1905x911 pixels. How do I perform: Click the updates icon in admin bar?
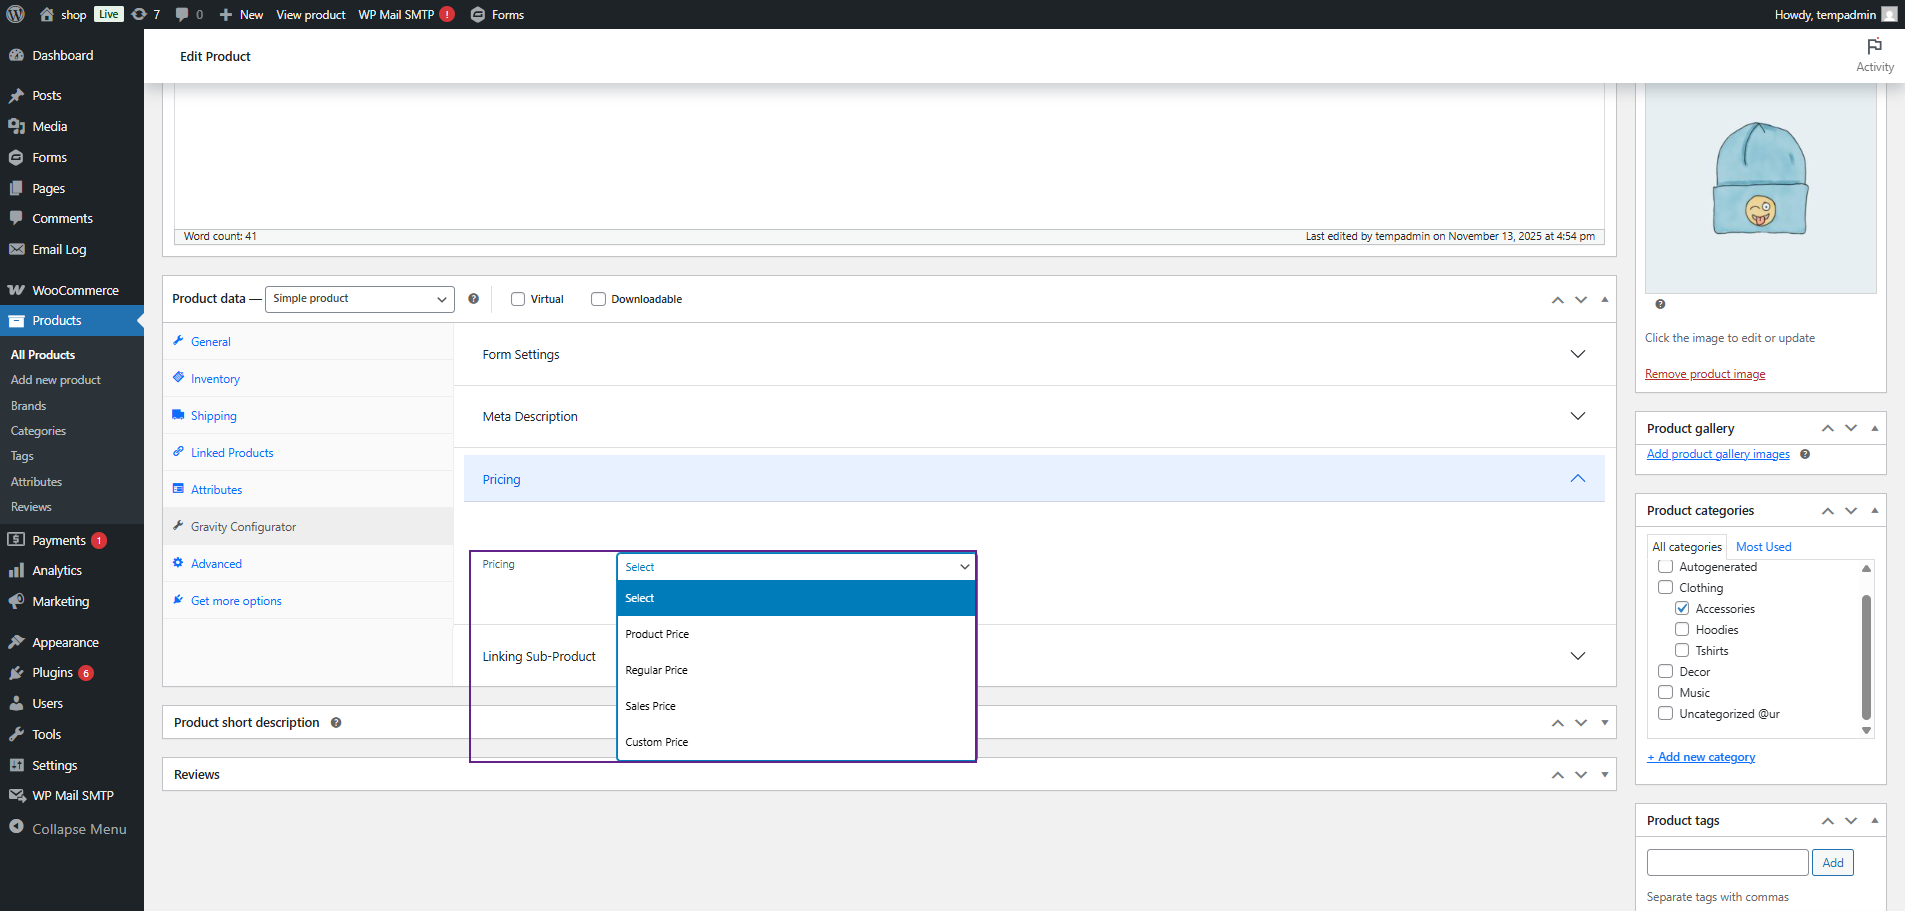pos(140,14)
